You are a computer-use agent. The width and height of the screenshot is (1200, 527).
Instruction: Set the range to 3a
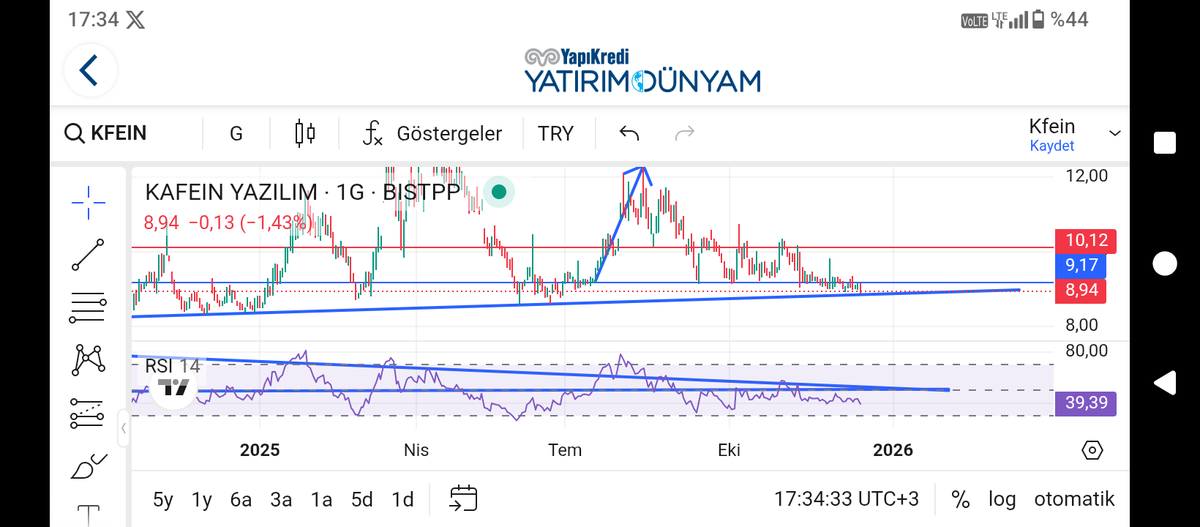[x=282, y=499]
